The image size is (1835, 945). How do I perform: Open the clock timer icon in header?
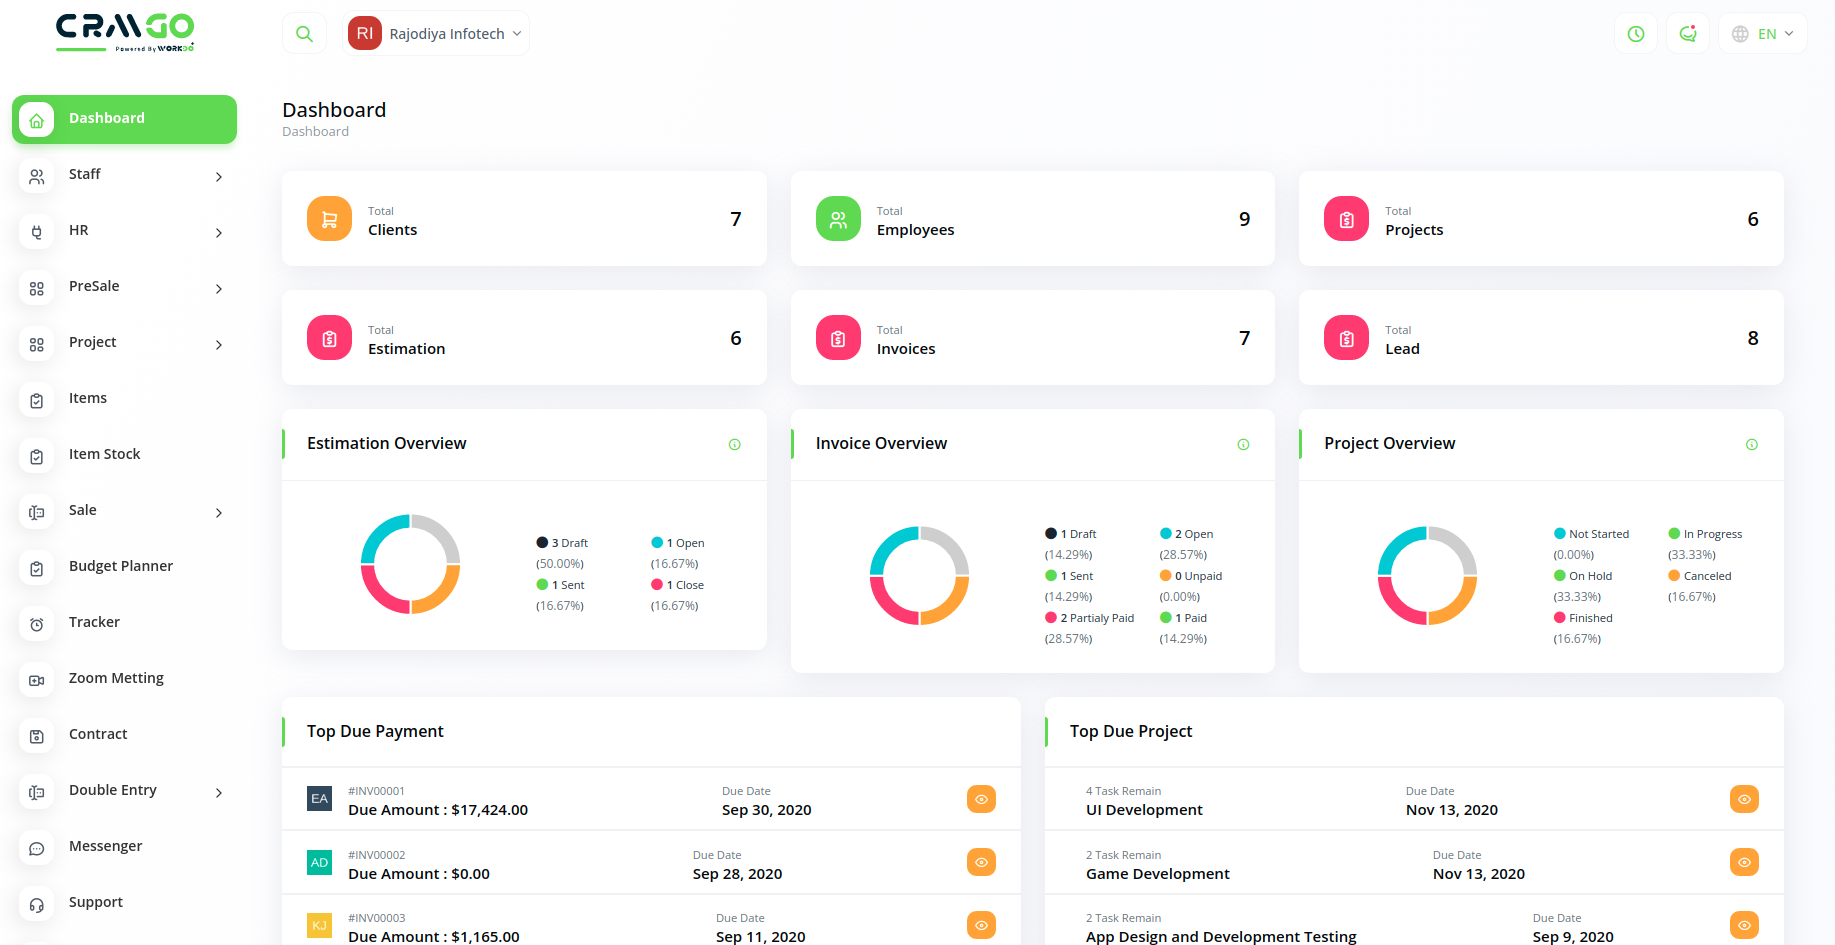pyautogui.click(x=1636, y=34)
